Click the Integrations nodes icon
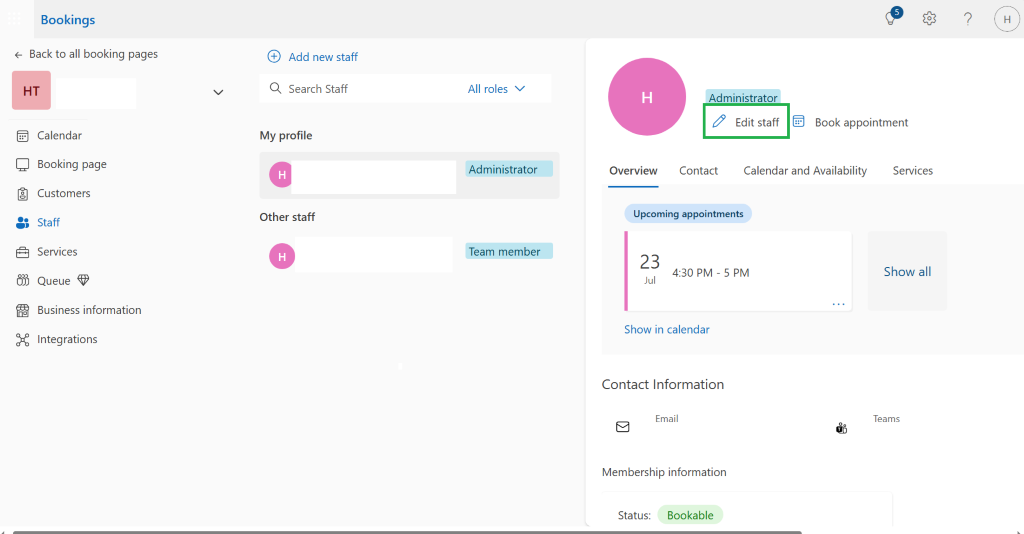Screen dimensions: 1024x534 22,339
